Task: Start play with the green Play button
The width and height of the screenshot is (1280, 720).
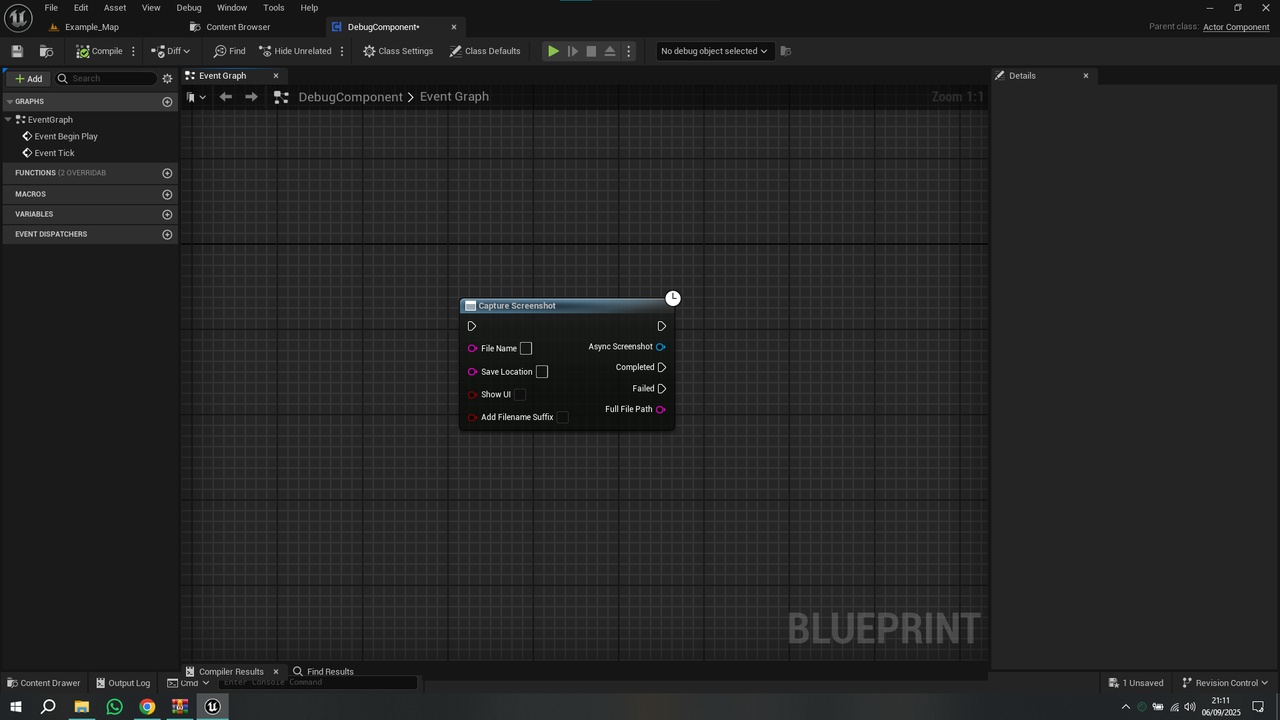Action: pos(553,51)
